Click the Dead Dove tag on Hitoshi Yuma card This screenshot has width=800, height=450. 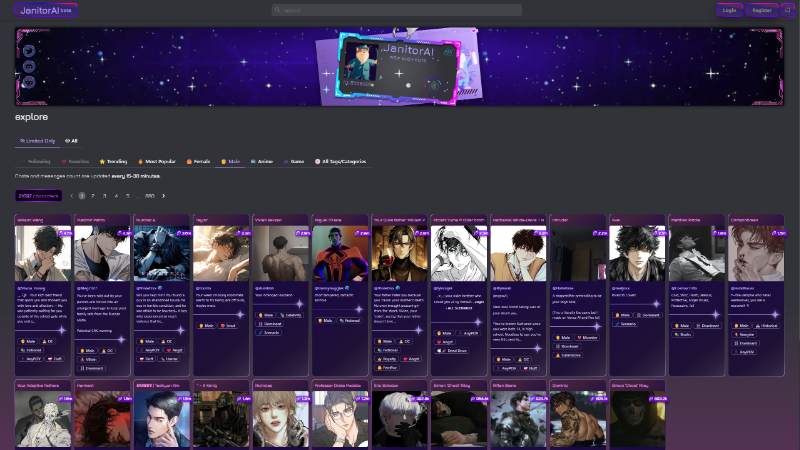(x=452, y=351)
